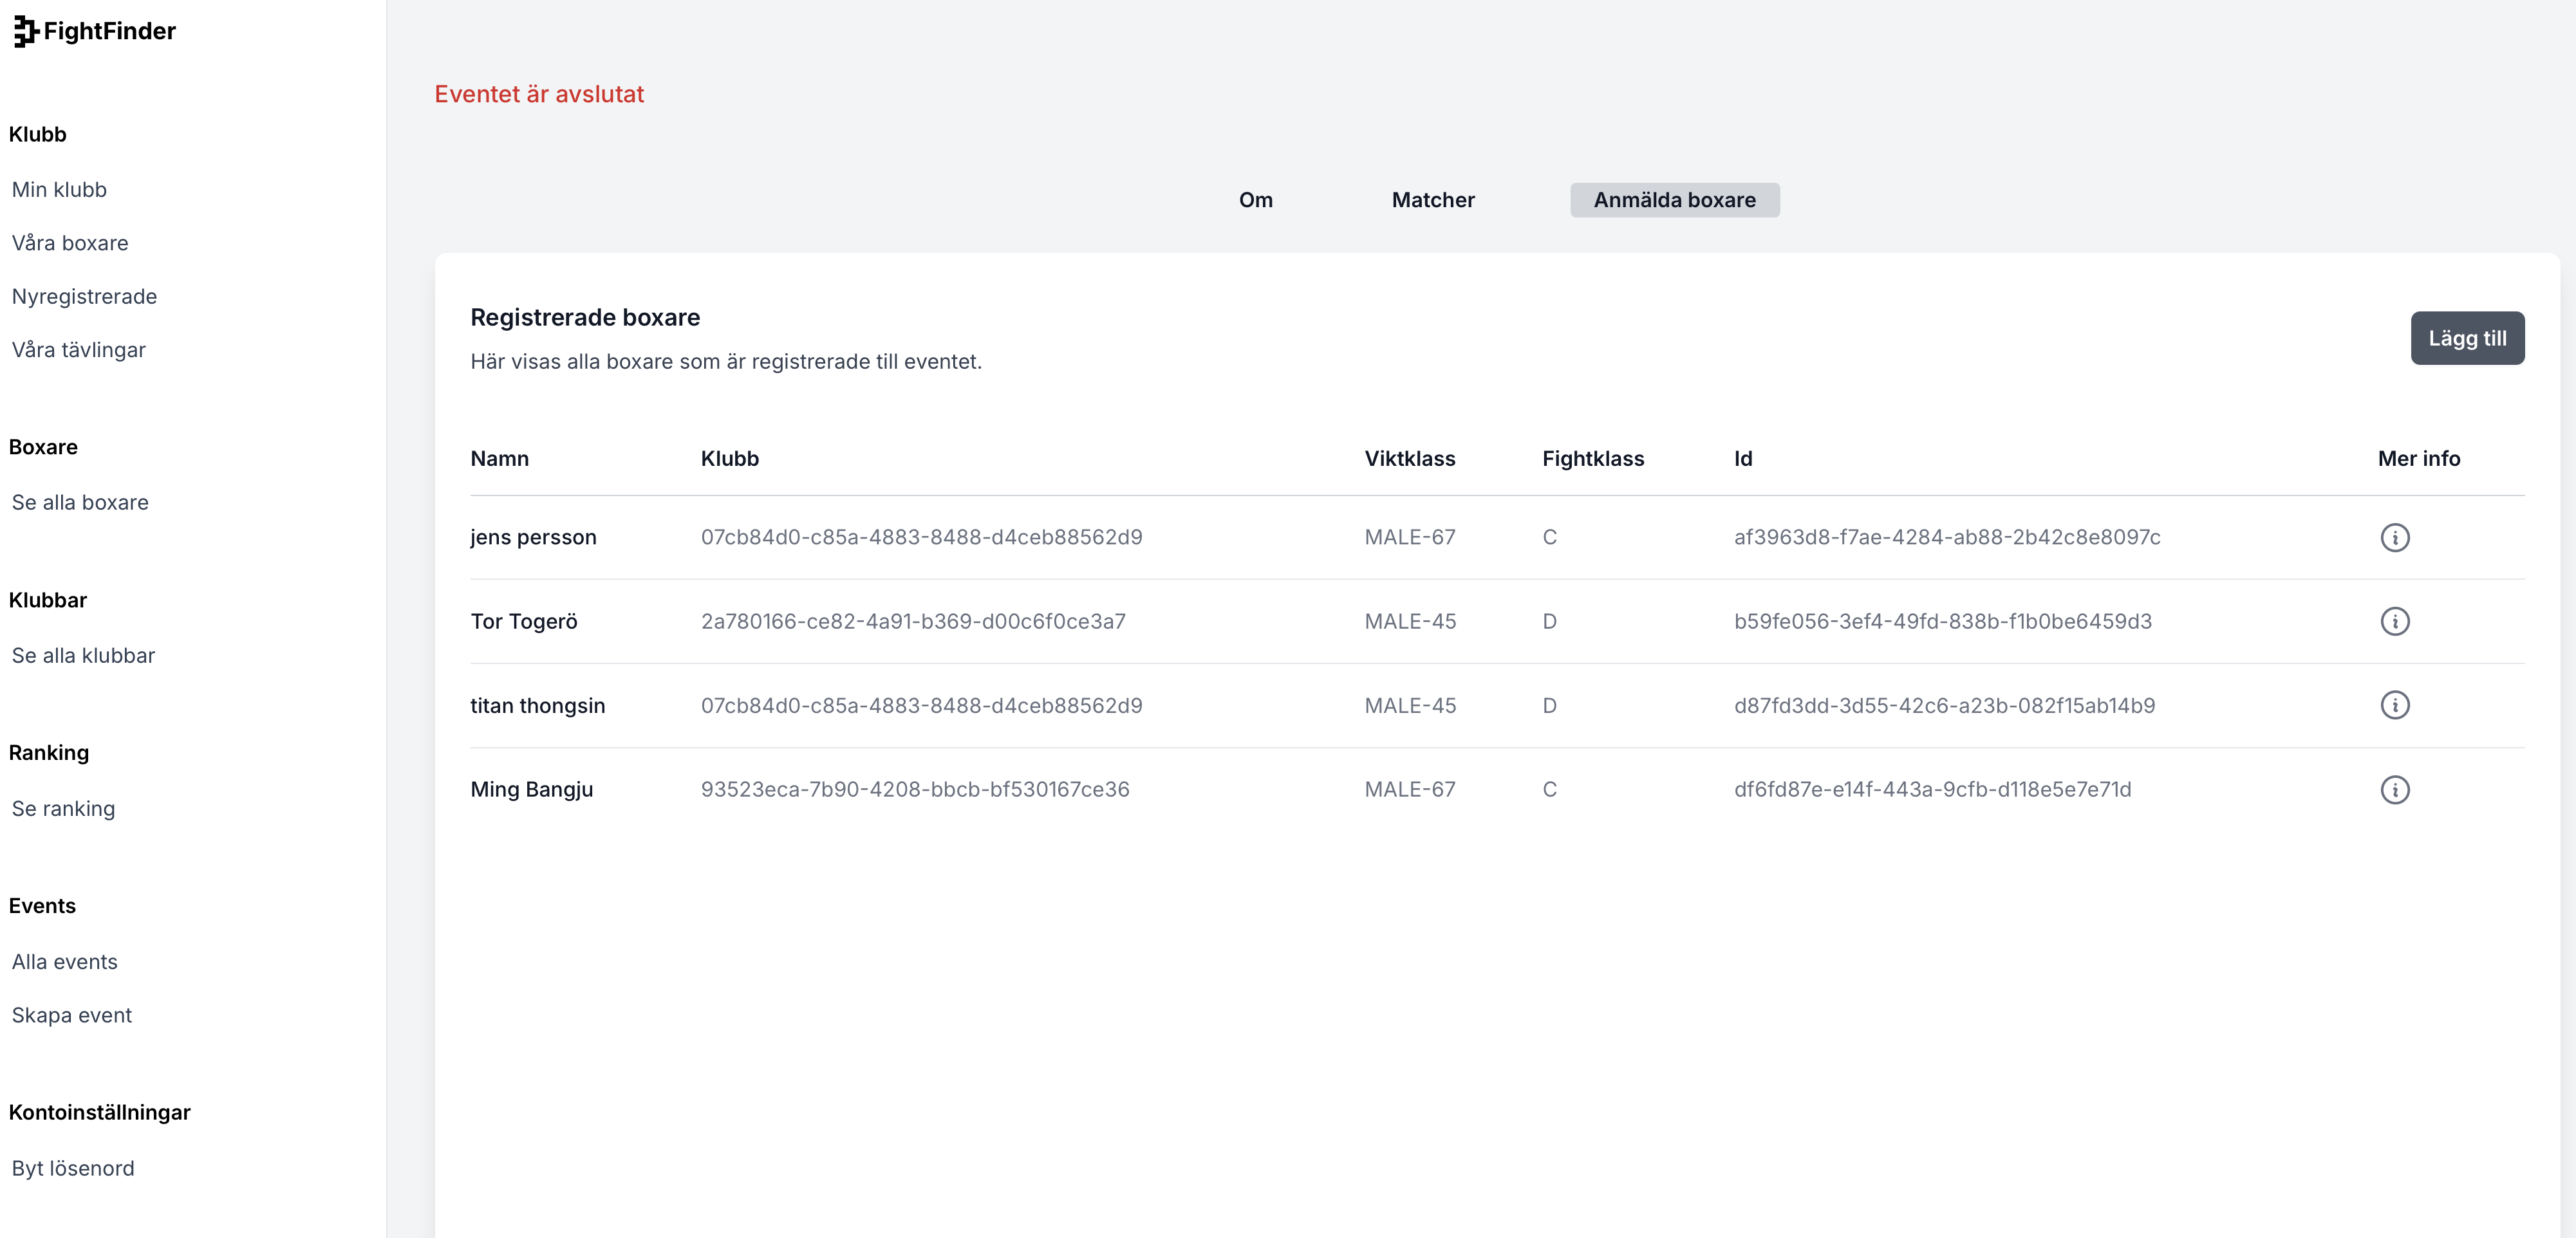Open Se alla klubbar link
Screen dimensions: 2576x1238
click(83, 655)
